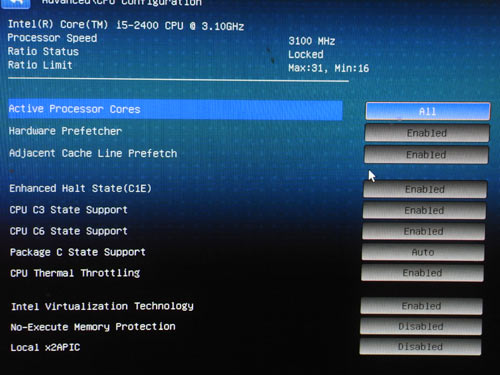Screen dimensions: 500x375
Task: Click the Ratio Status label
Action: [43, 51]
